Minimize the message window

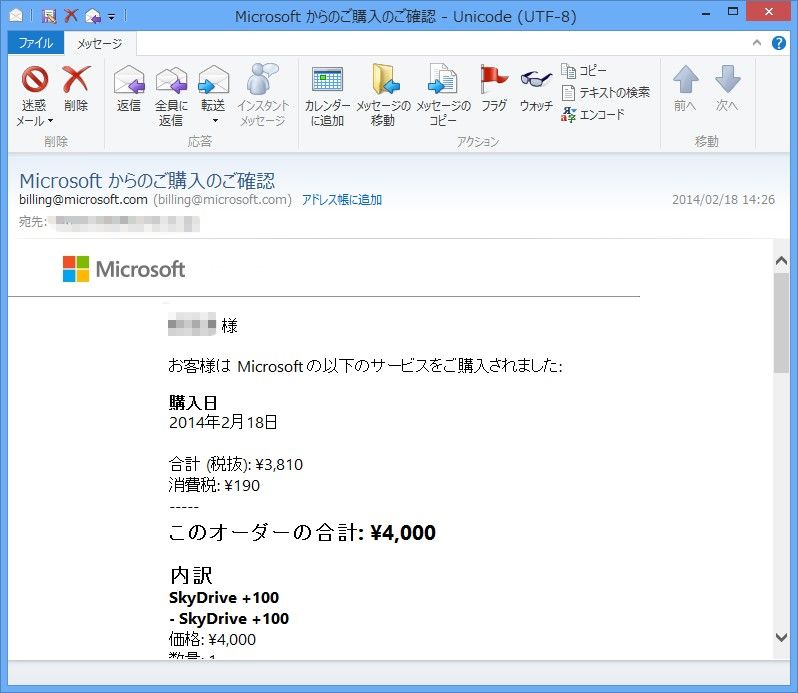[706, 13]
